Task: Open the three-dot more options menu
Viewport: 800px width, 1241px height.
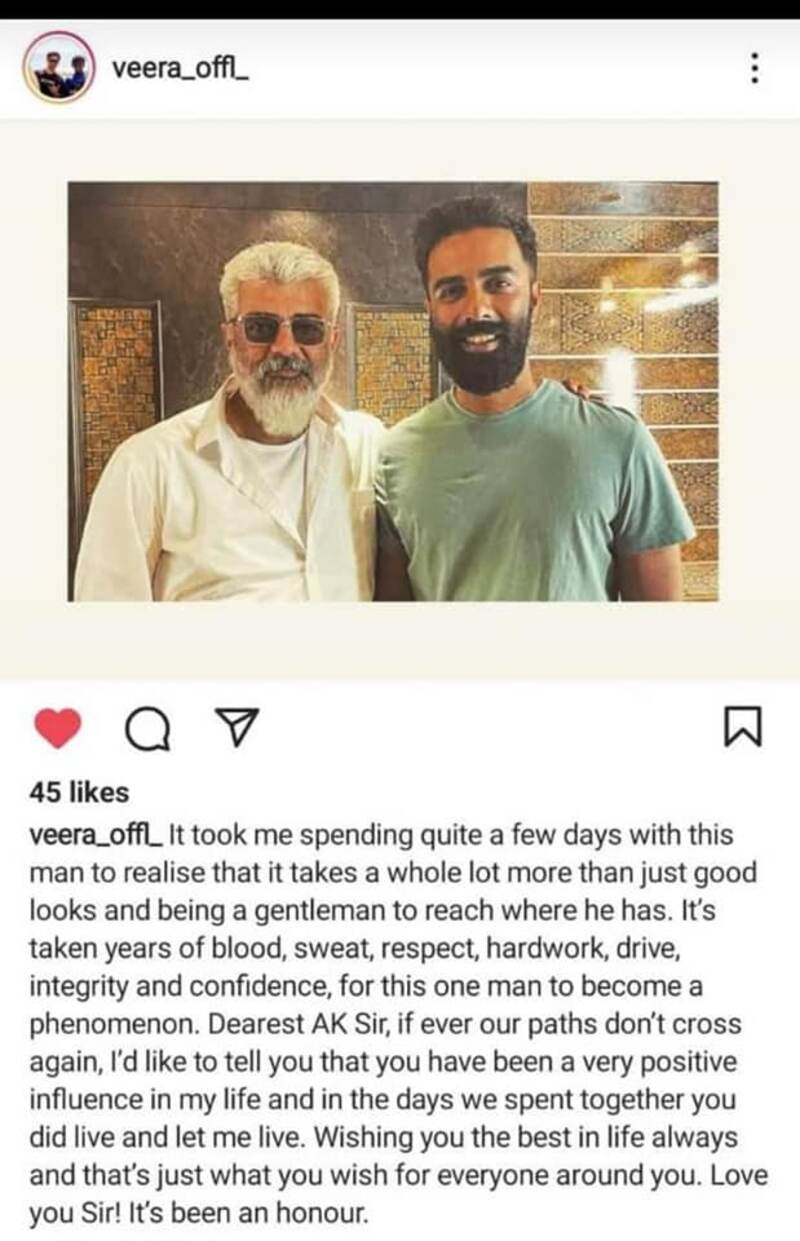Action: [754, 68]
